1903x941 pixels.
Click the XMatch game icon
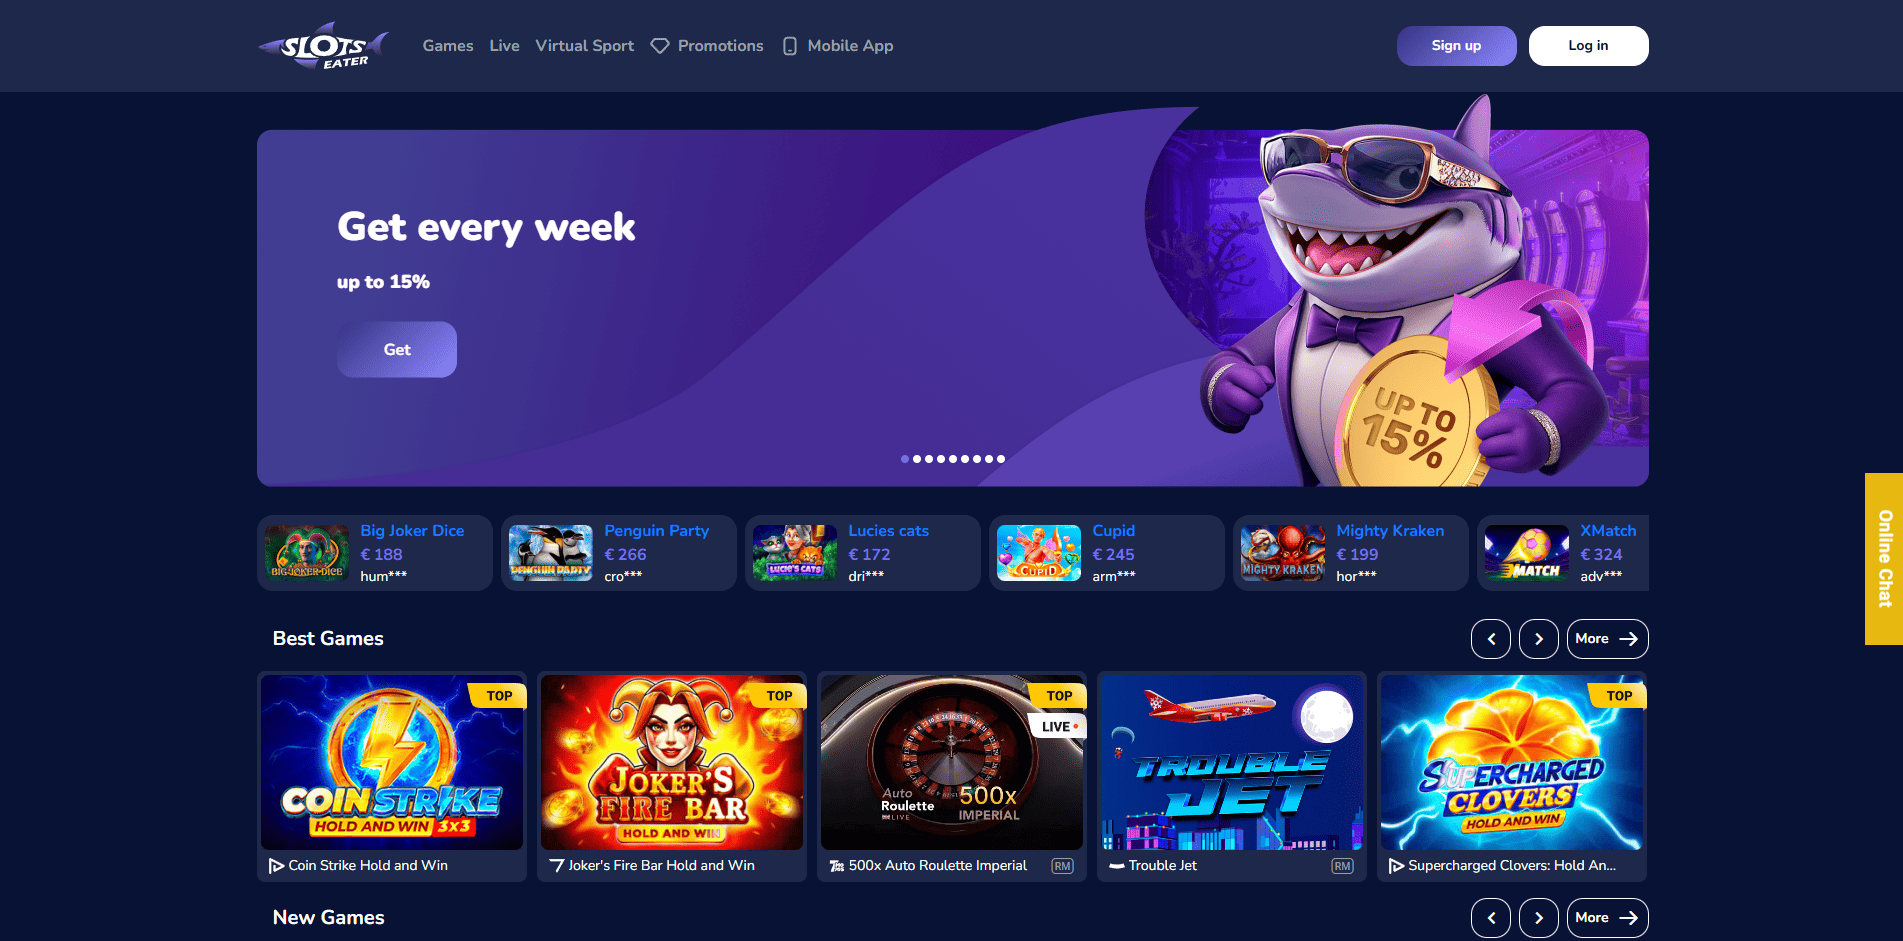[1527, 553]
